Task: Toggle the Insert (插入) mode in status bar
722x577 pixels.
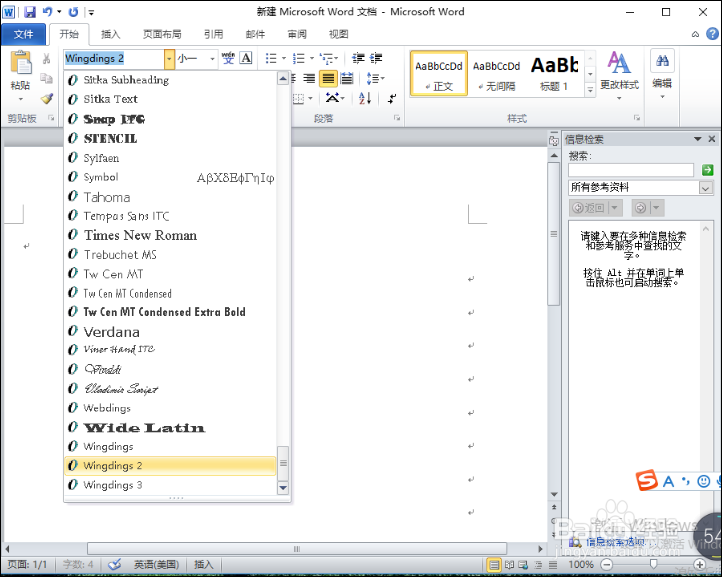Action: point(204,565)
